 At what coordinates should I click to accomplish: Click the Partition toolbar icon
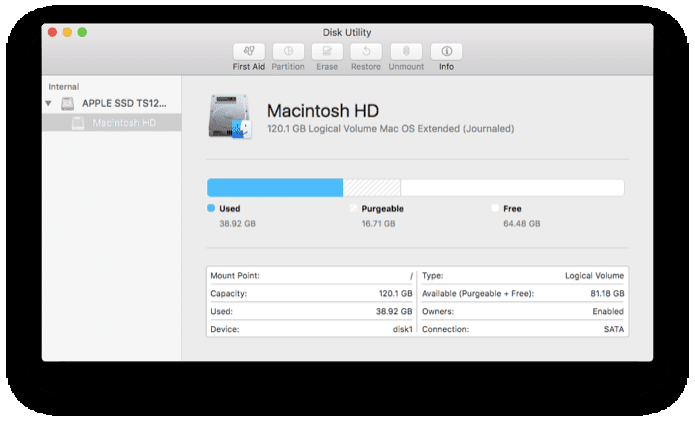[x=288, y=51]
